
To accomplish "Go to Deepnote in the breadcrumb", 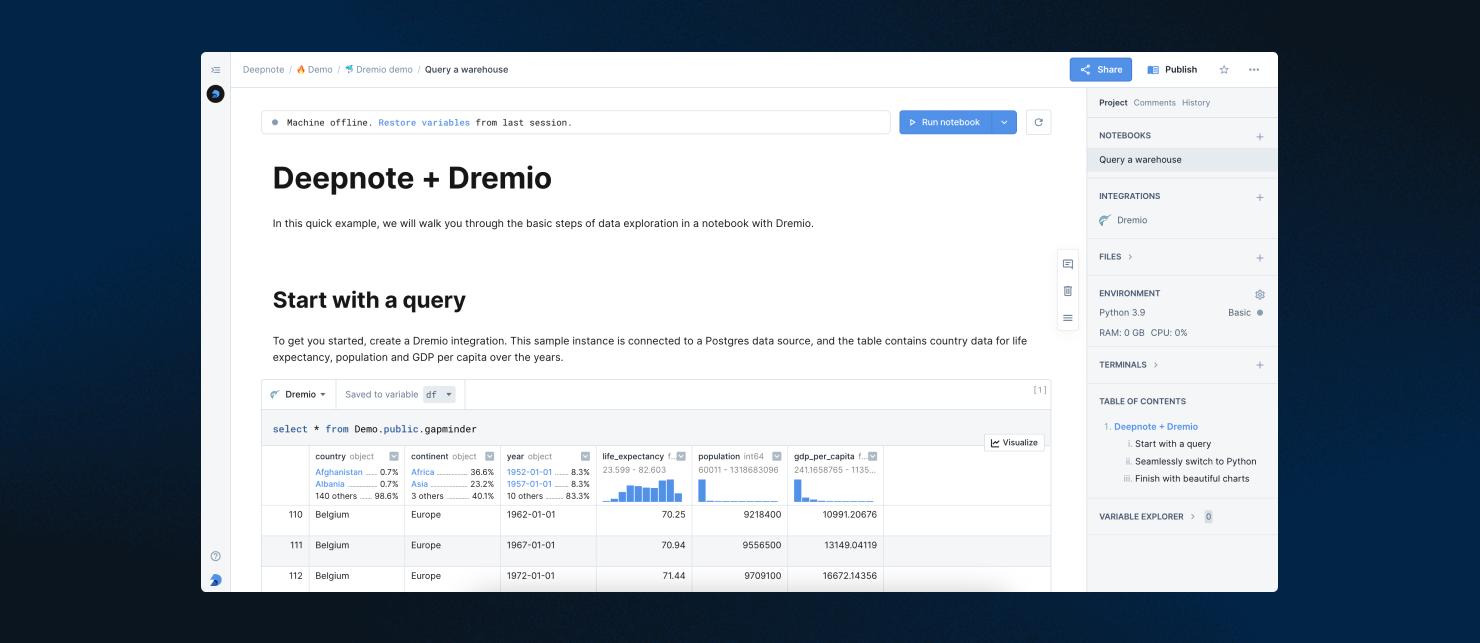I will [x=263, y=70].
